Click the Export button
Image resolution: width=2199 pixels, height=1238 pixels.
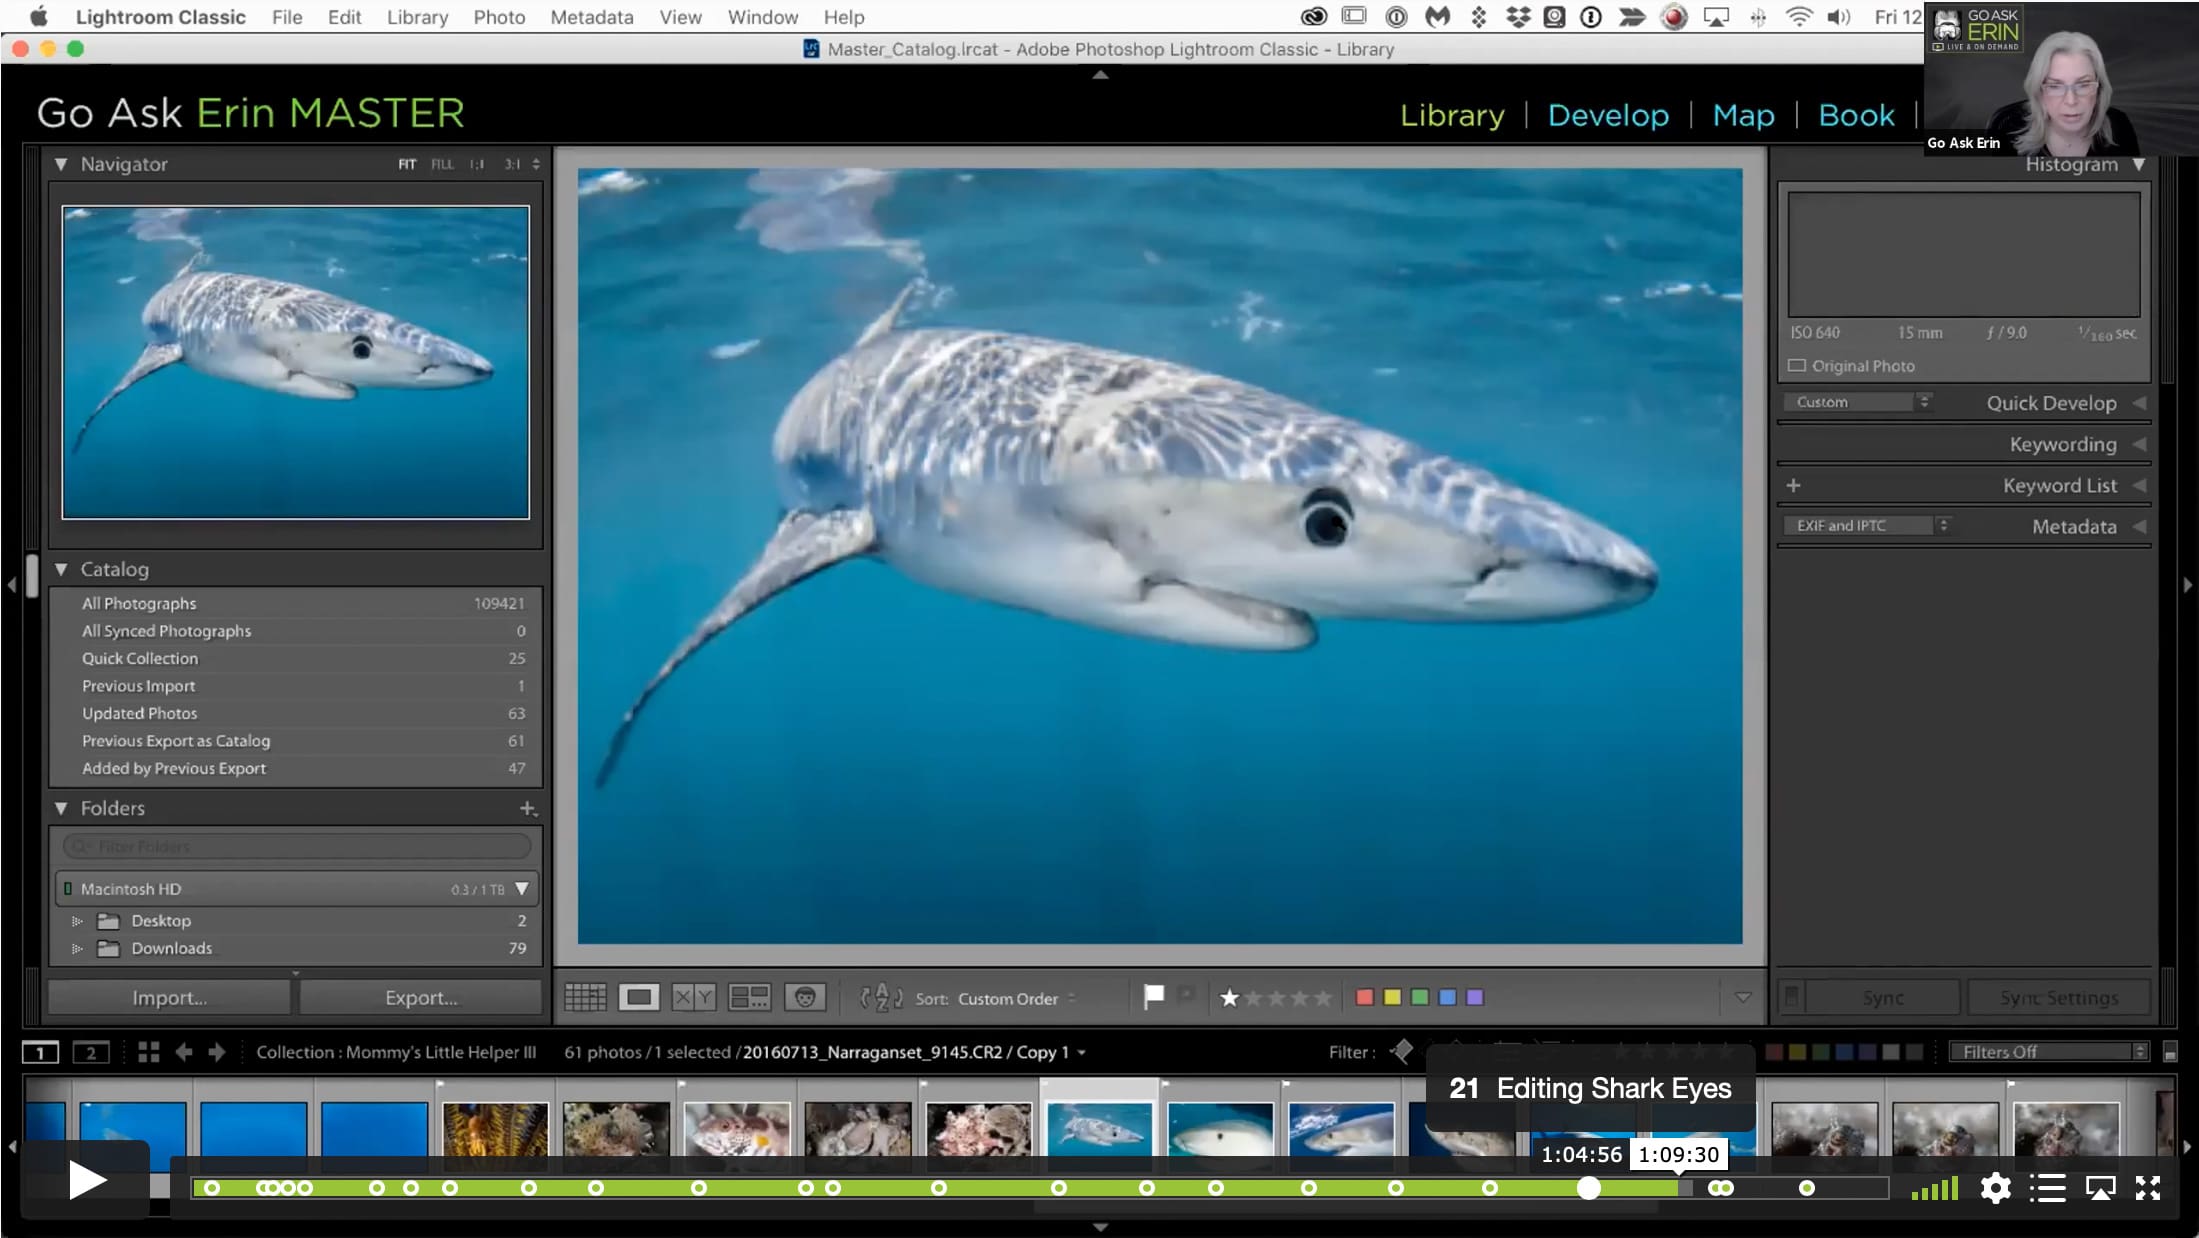click(421, 997)
